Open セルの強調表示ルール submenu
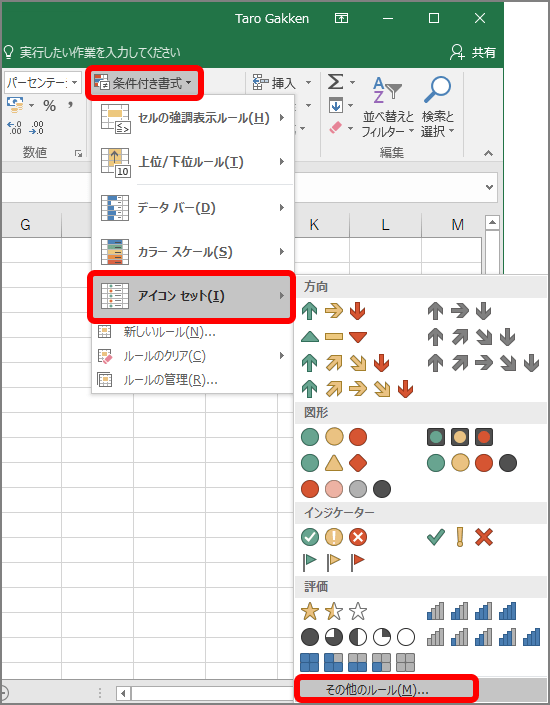Screen dimensions: 550x705 pos(192,118)
